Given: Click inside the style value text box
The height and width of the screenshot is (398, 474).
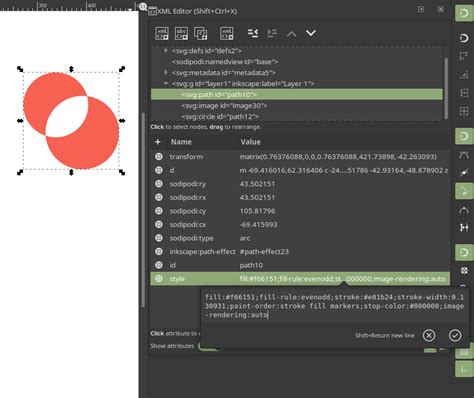Looking at the screenshot, I should click(x=334, y=306).
